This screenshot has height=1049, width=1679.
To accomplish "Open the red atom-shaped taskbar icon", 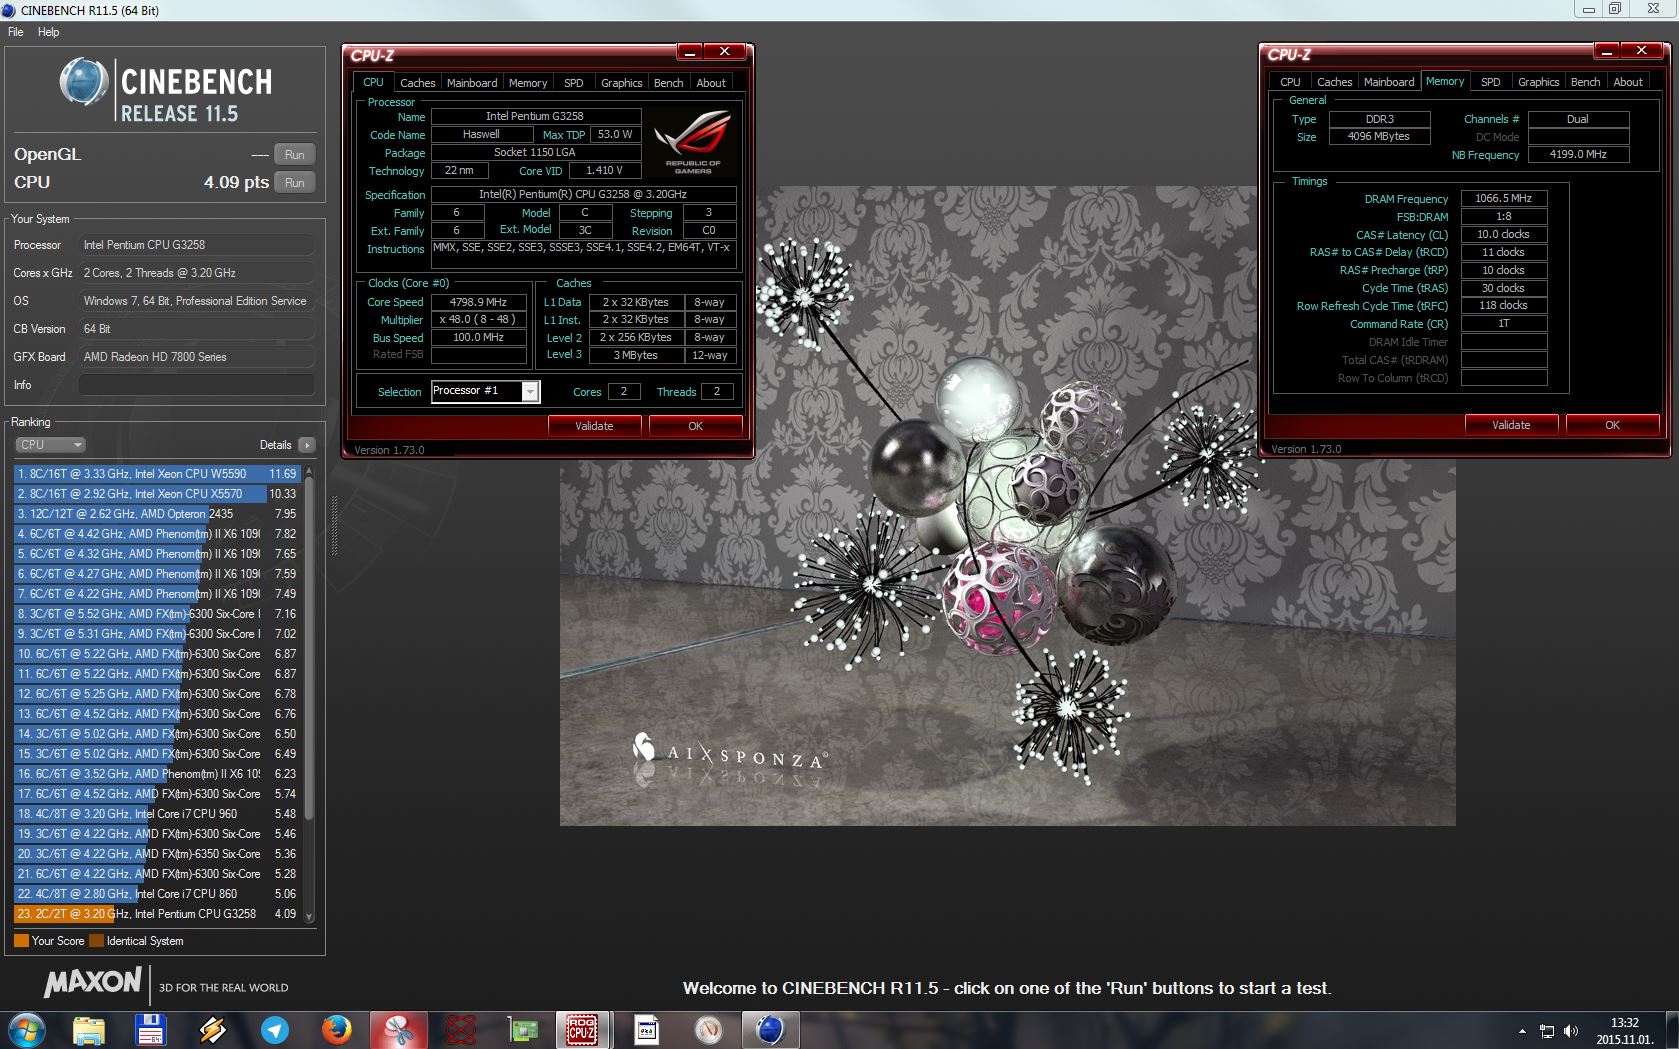I will [x=460, y=1029].
